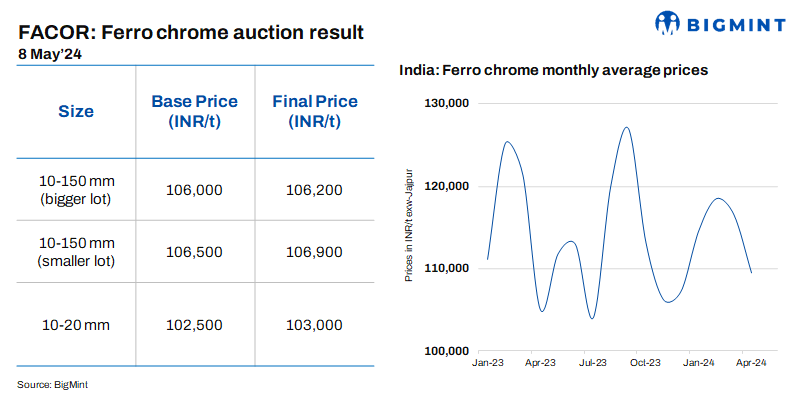The width and height of the screenshot is (804, 401).
Task: Select the Final Price (INR/t) header
Action: click(x=314, y=112)
